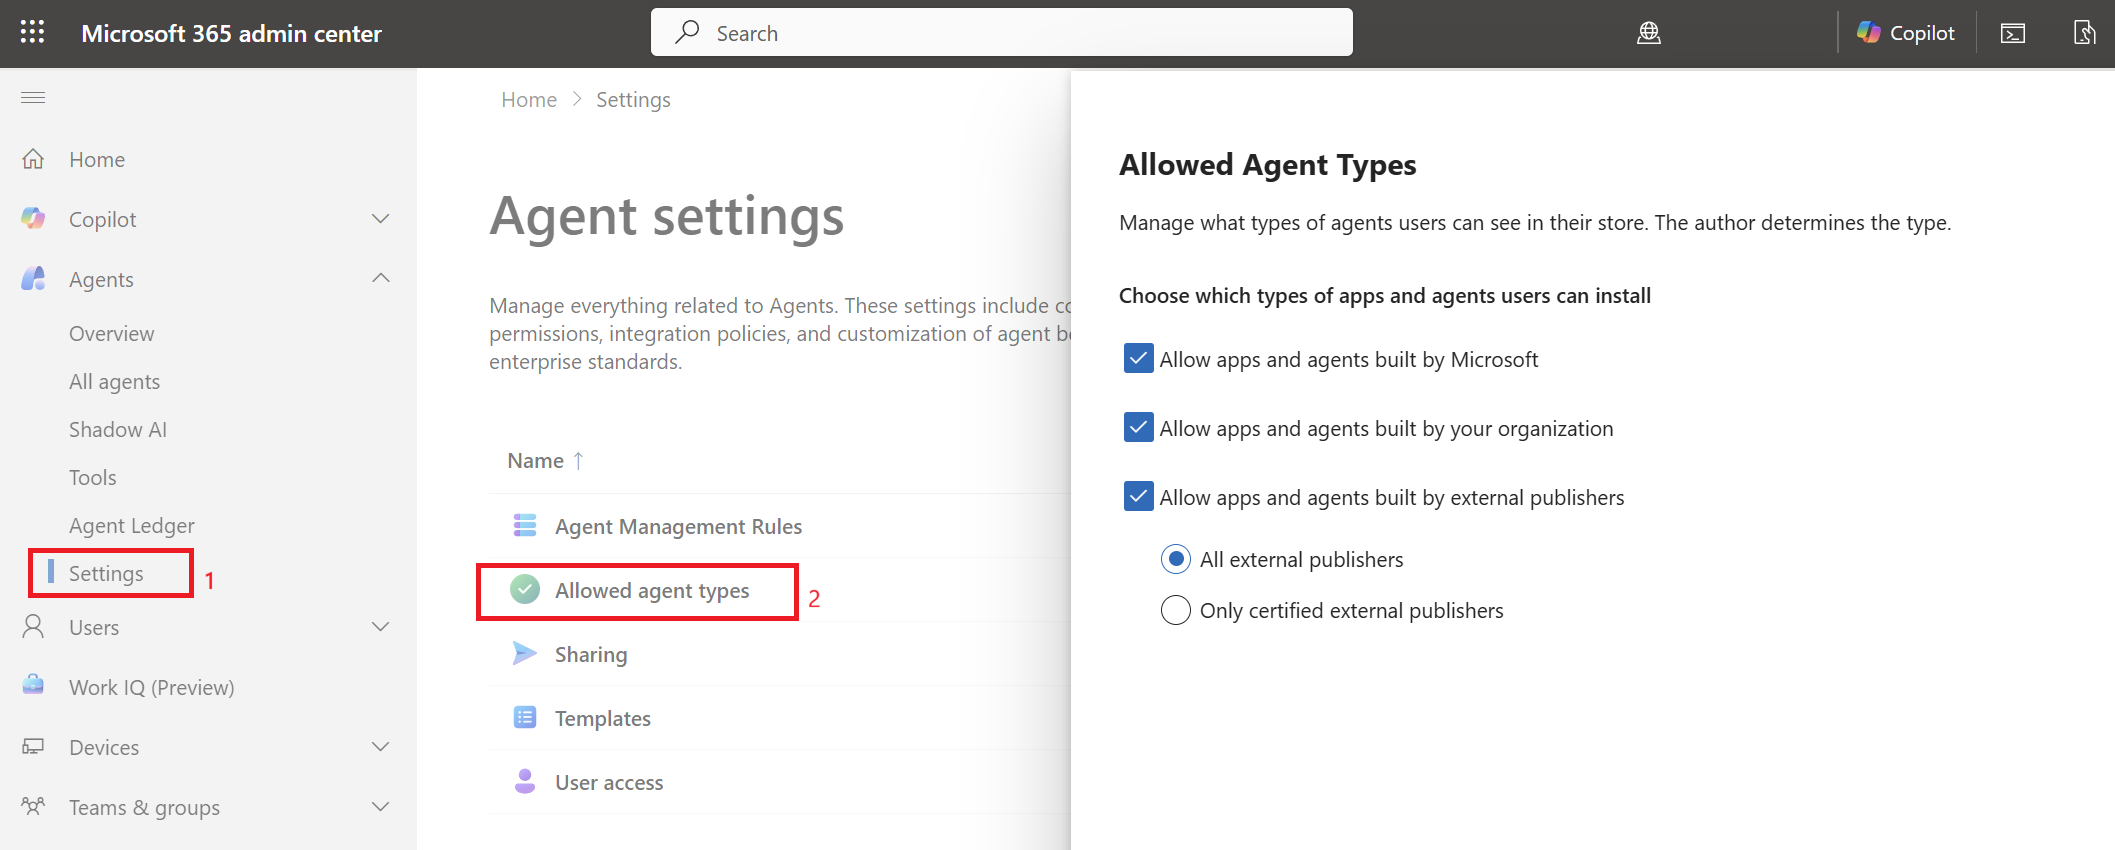Expand the Copilot sidebar section chevron
The image size is (2115, 850).
381,218
